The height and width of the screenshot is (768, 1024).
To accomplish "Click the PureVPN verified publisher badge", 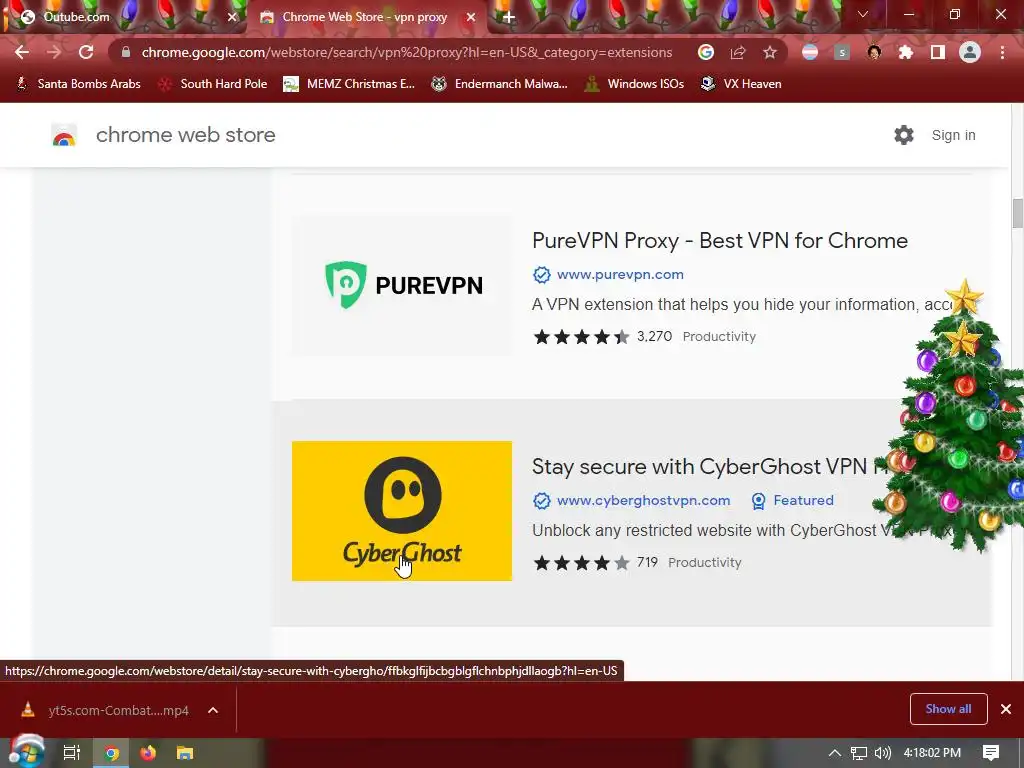I will pos(541,275).
